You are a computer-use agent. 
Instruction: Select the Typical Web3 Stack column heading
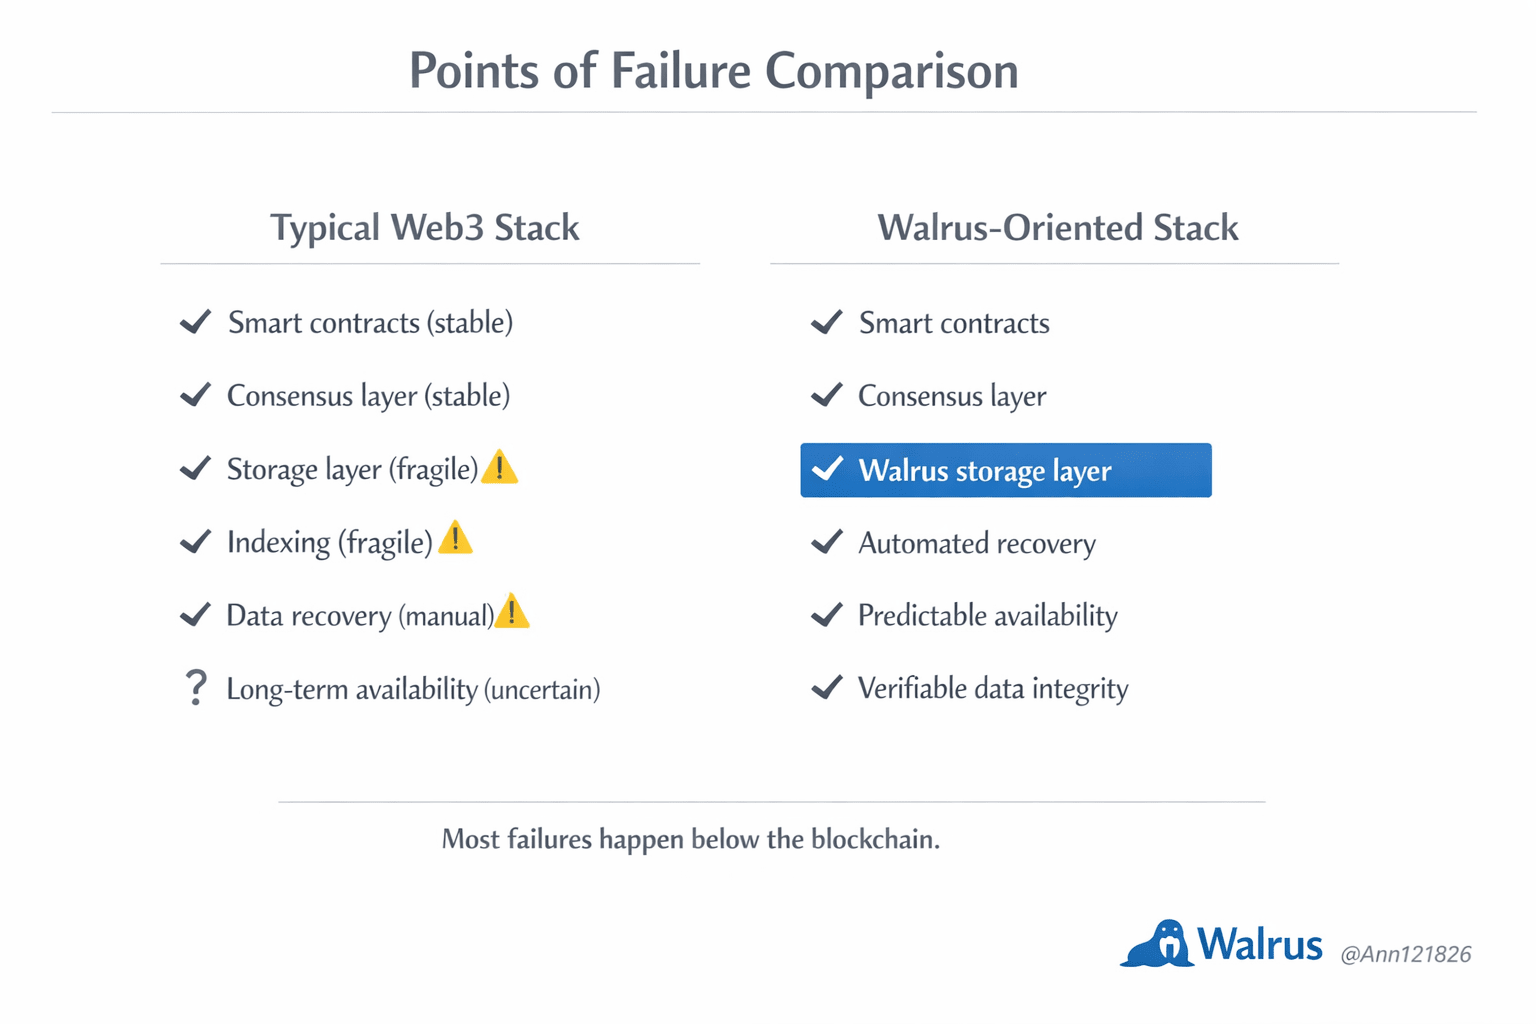coord(425,228)
